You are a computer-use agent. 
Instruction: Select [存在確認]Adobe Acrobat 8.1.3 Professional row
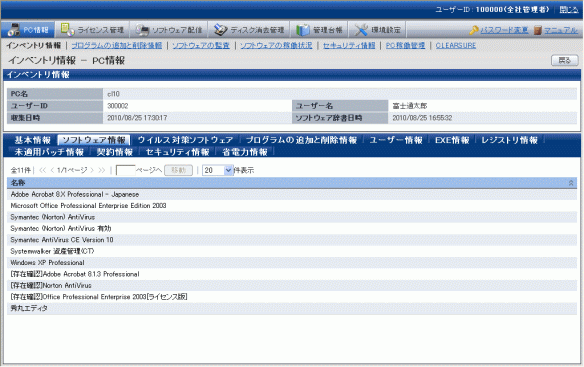292,274
